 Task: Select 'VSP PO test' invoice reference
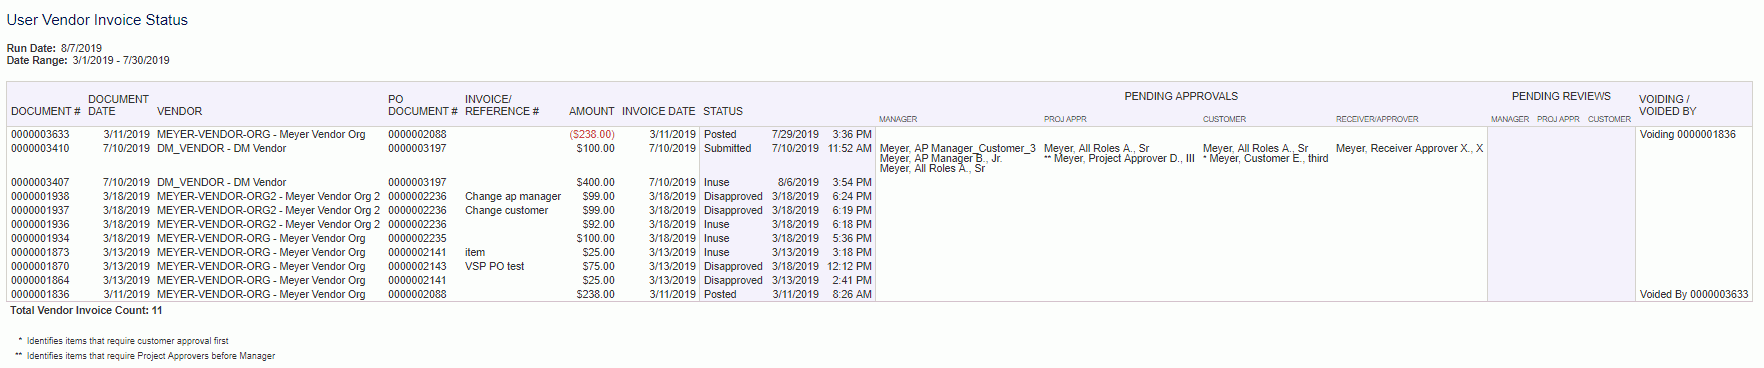coord(494,266)
